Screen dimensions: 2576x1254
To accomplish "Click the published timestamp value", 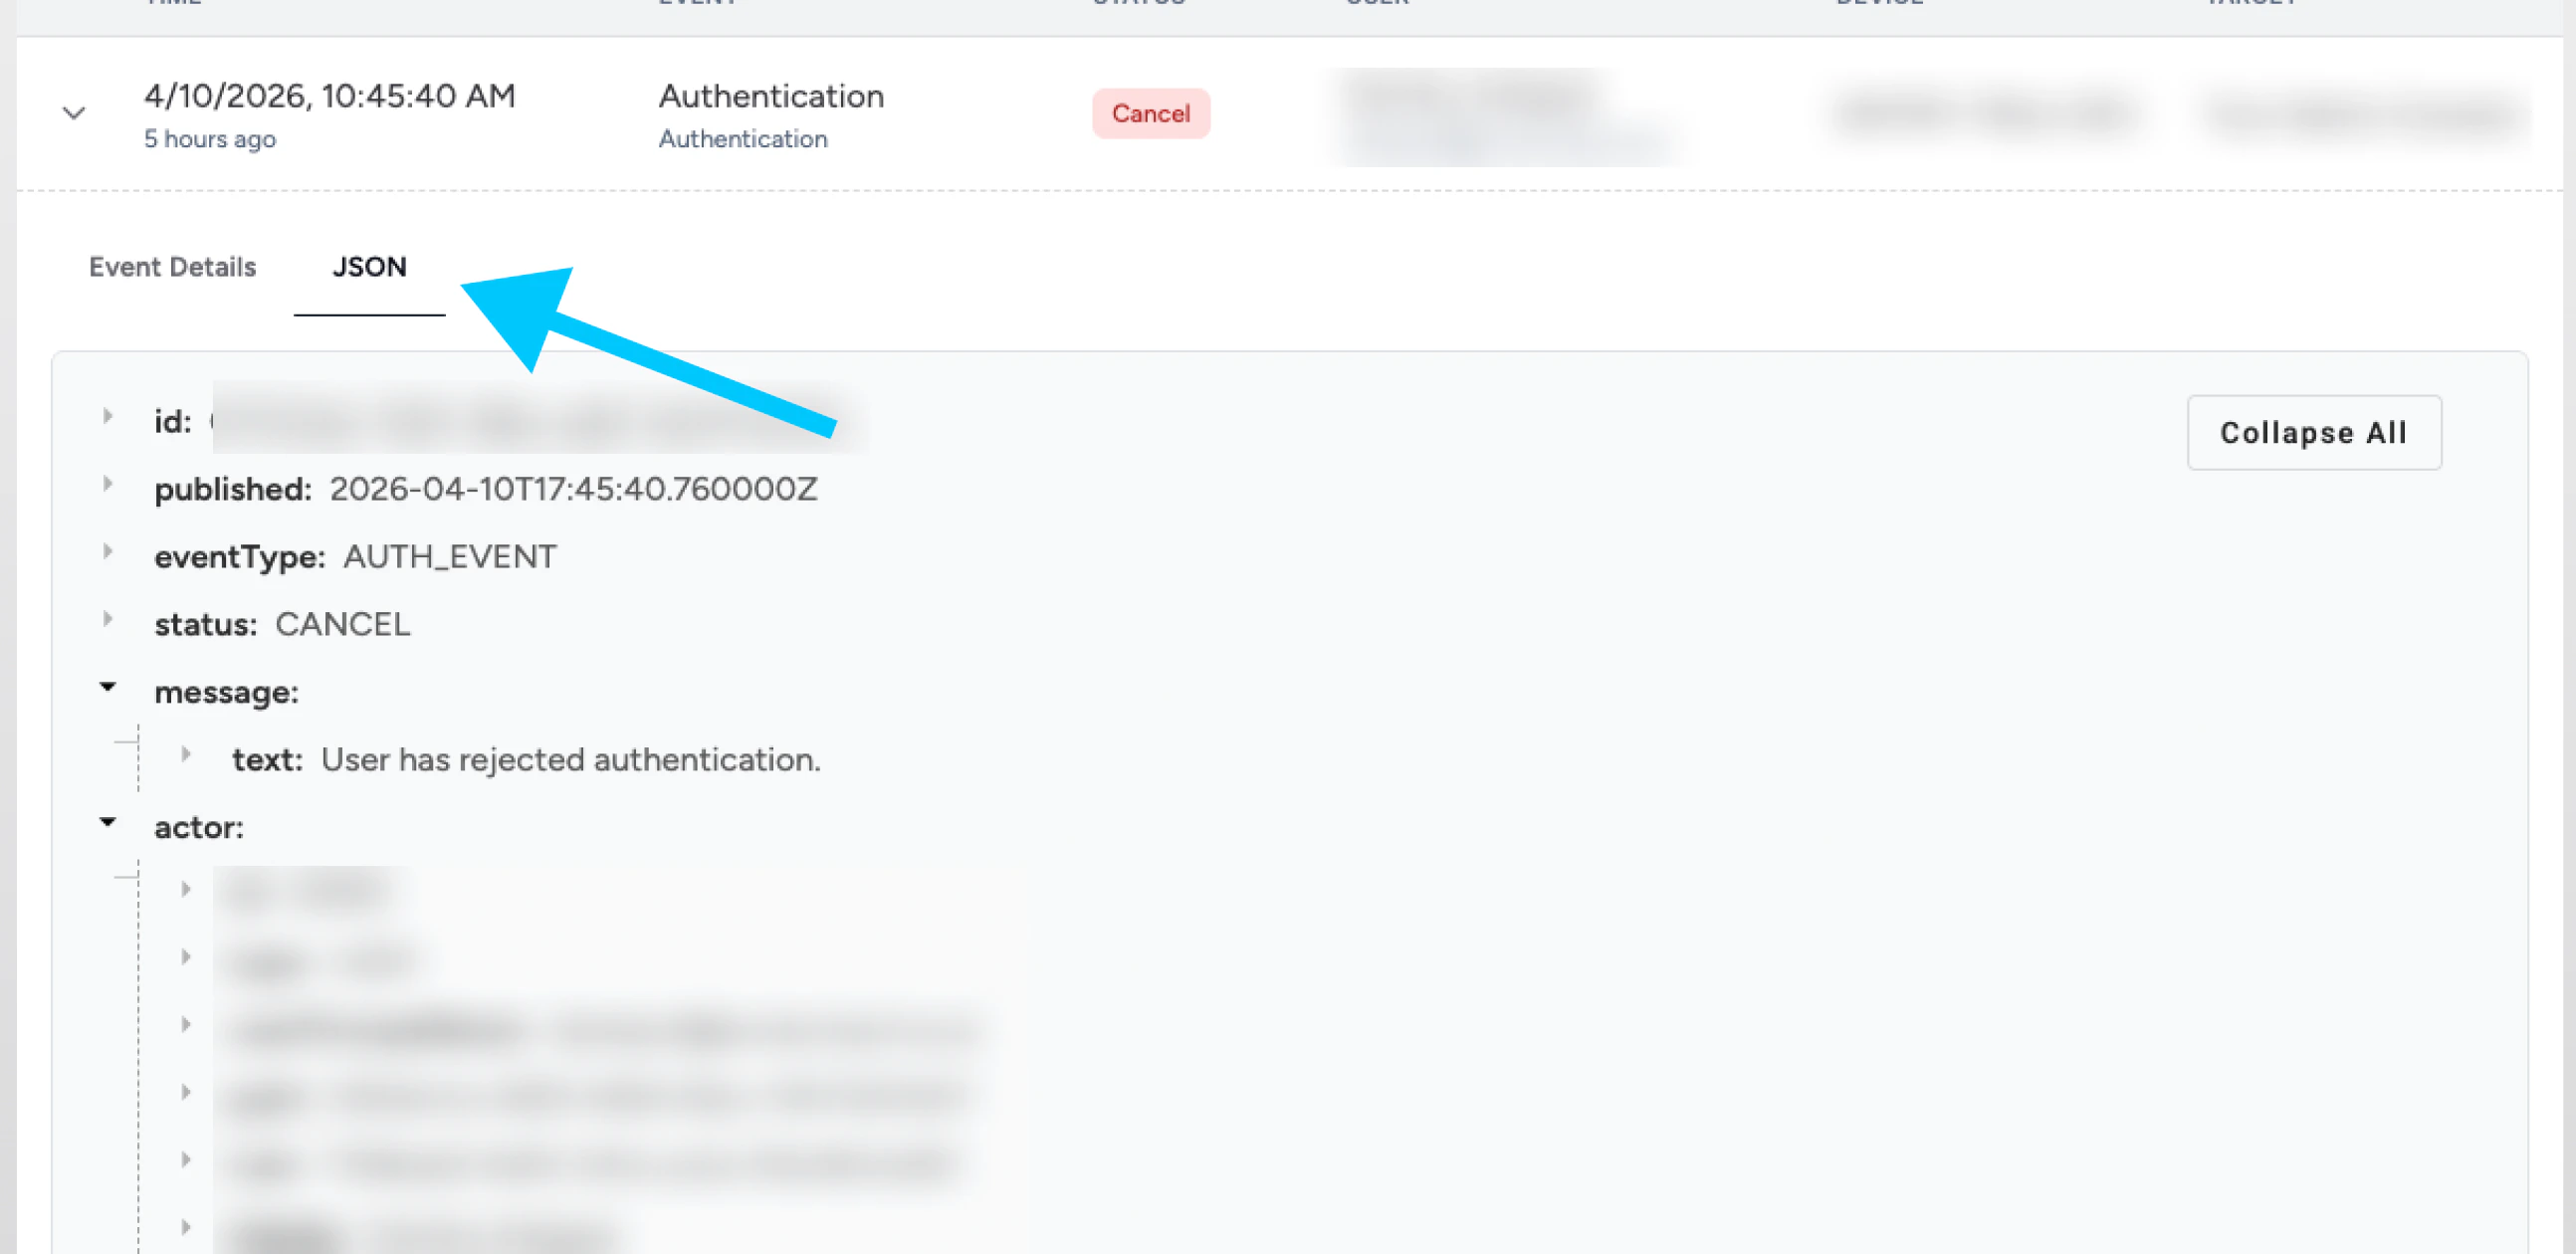I will coord(574,489).
